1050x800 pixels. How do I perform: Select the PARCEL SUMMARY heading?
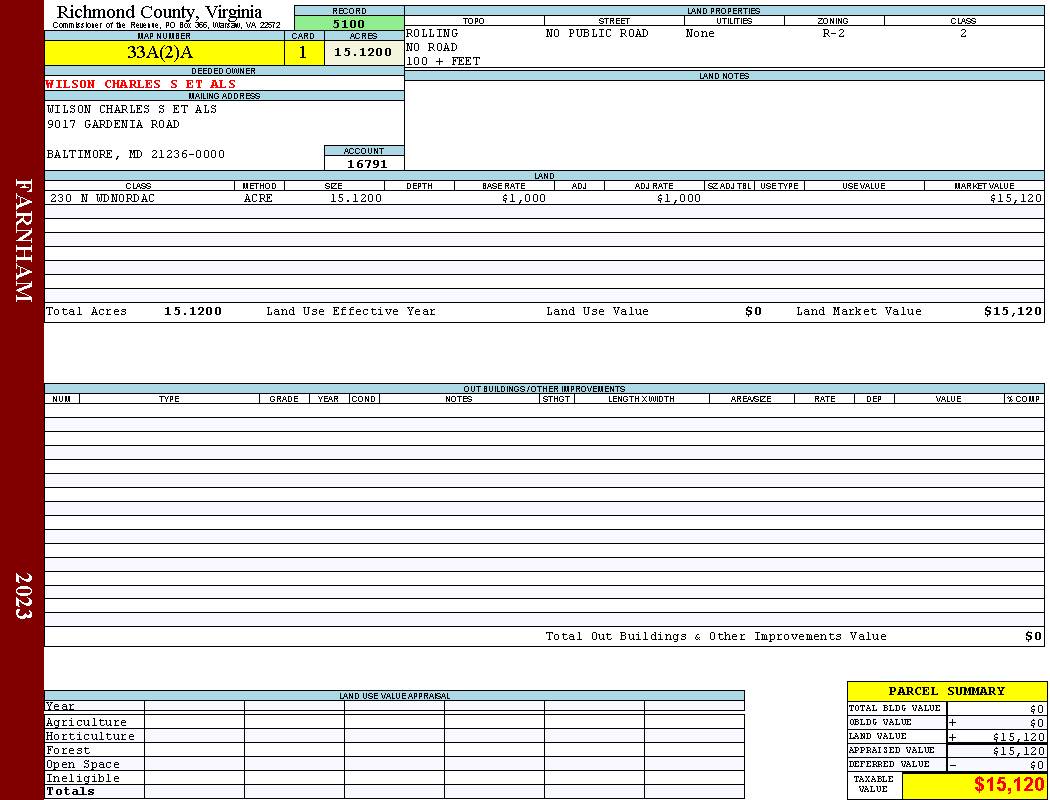point(946,691)
